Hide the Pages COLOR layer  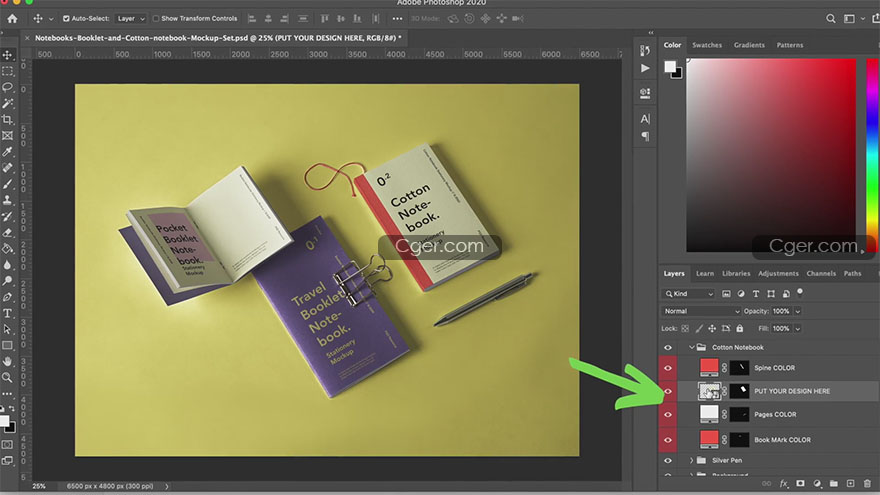[668, 415]
